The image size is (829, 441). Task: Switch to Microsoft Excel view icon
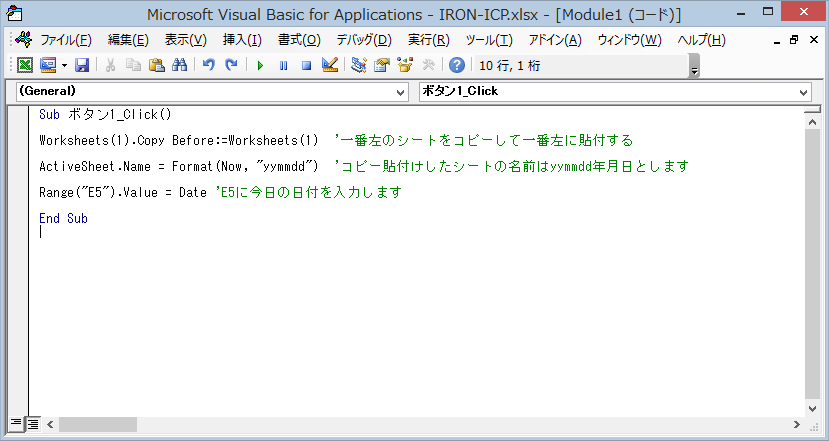tap(24, 65)
